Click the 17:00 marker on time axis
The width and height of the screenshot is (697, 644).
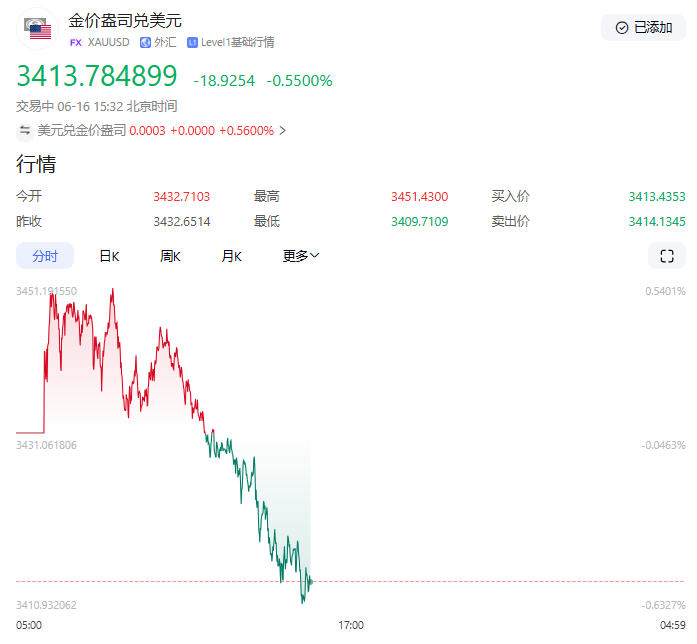coord(350,625)
